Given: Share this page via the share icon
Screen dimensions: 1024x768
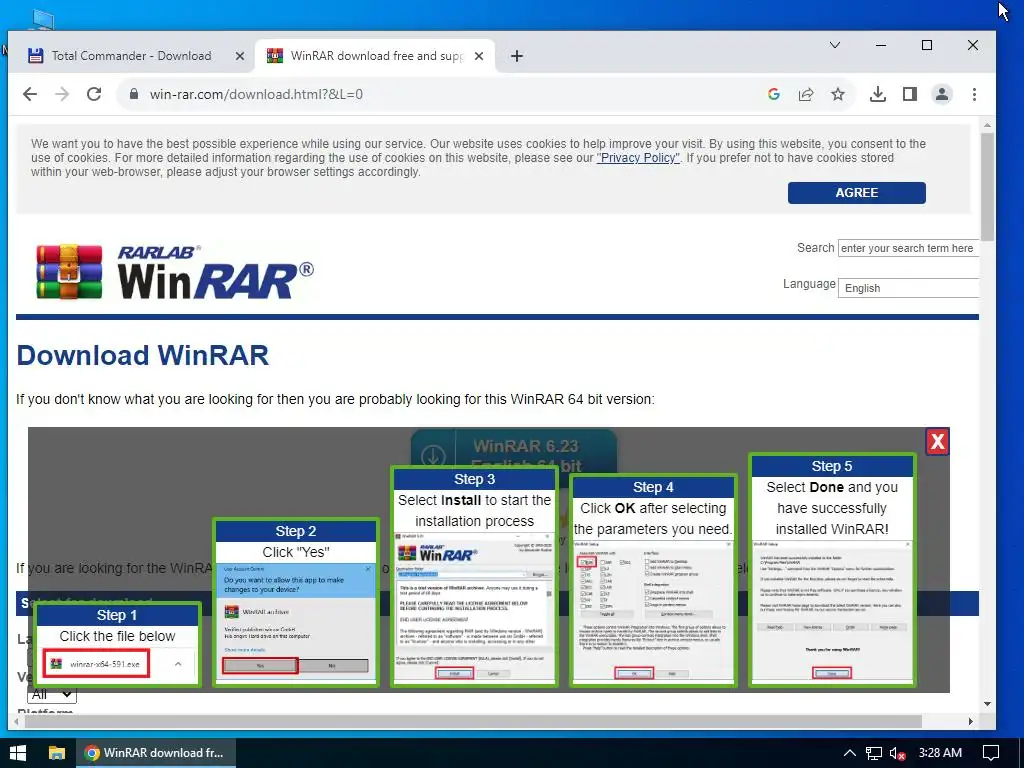Looking at the screenshot, I should pos(806,94).
